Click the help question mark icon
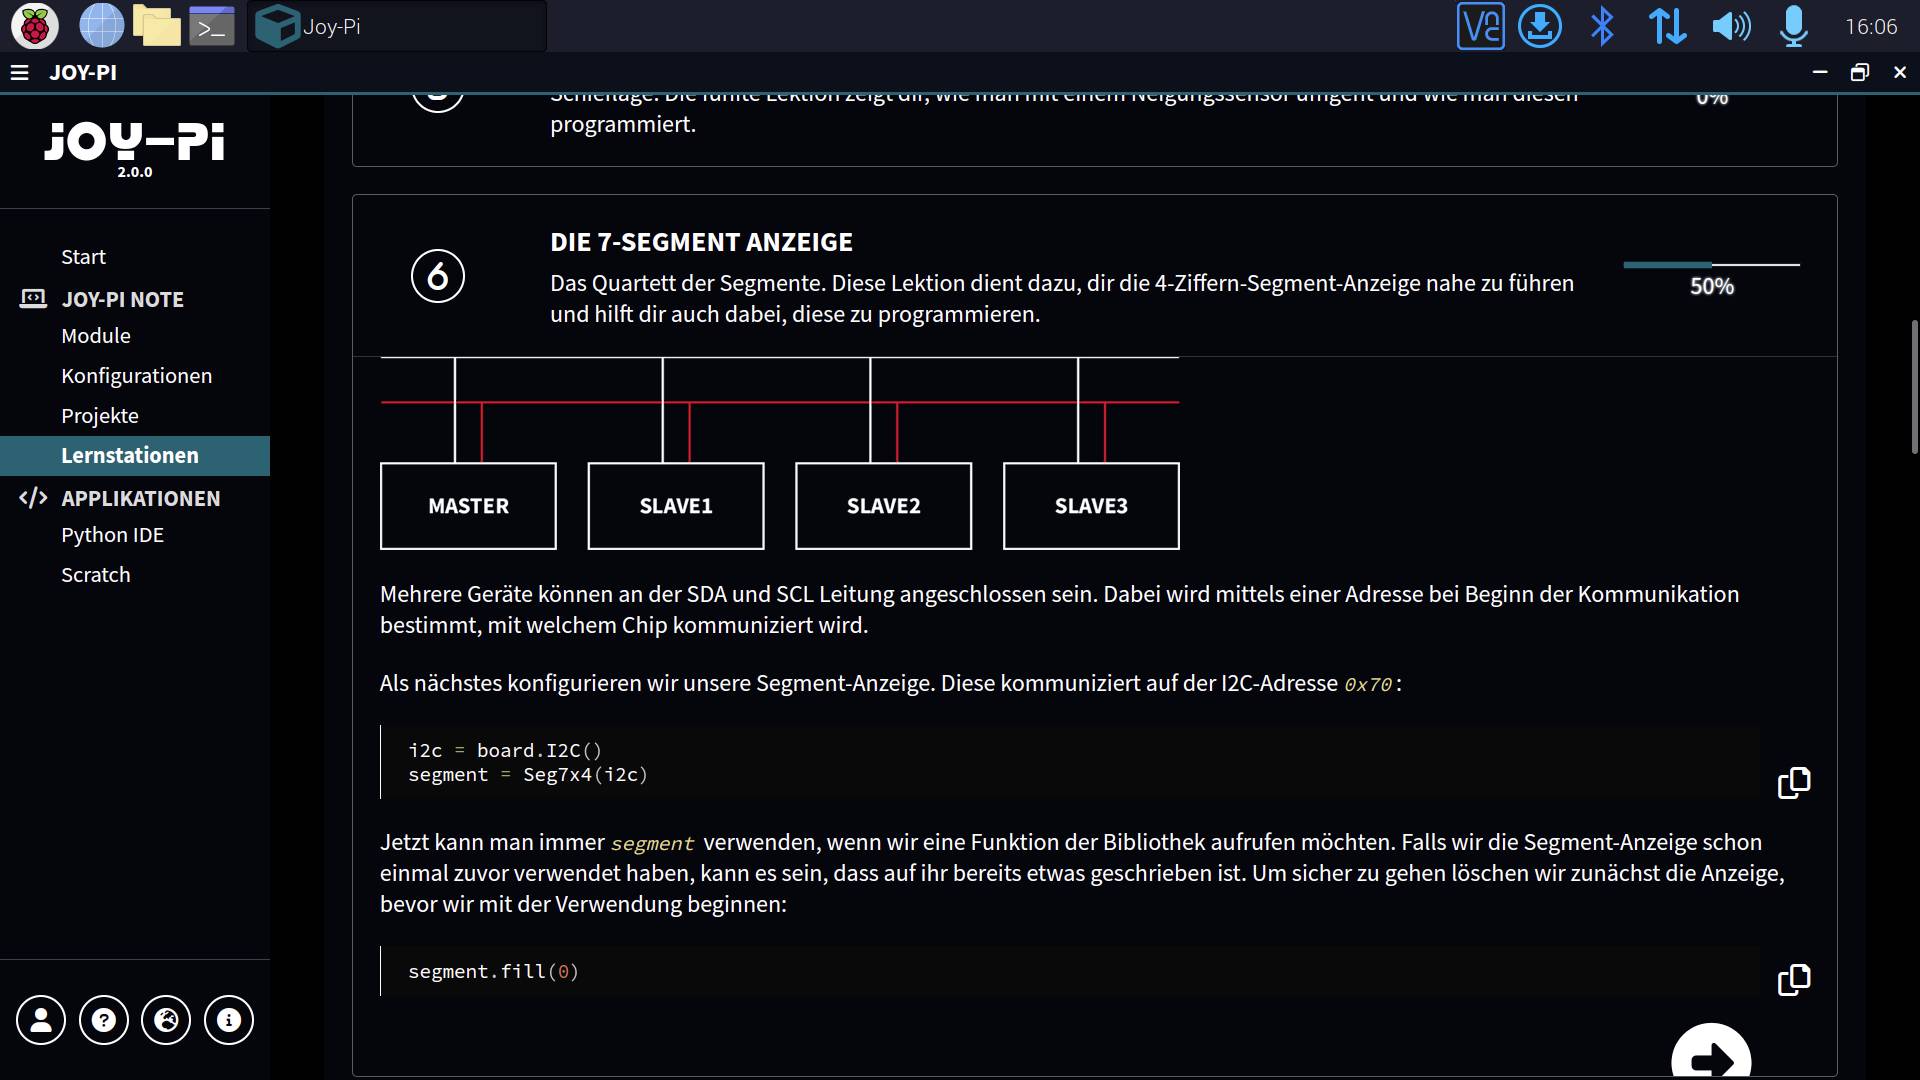 pos(104,1020)
